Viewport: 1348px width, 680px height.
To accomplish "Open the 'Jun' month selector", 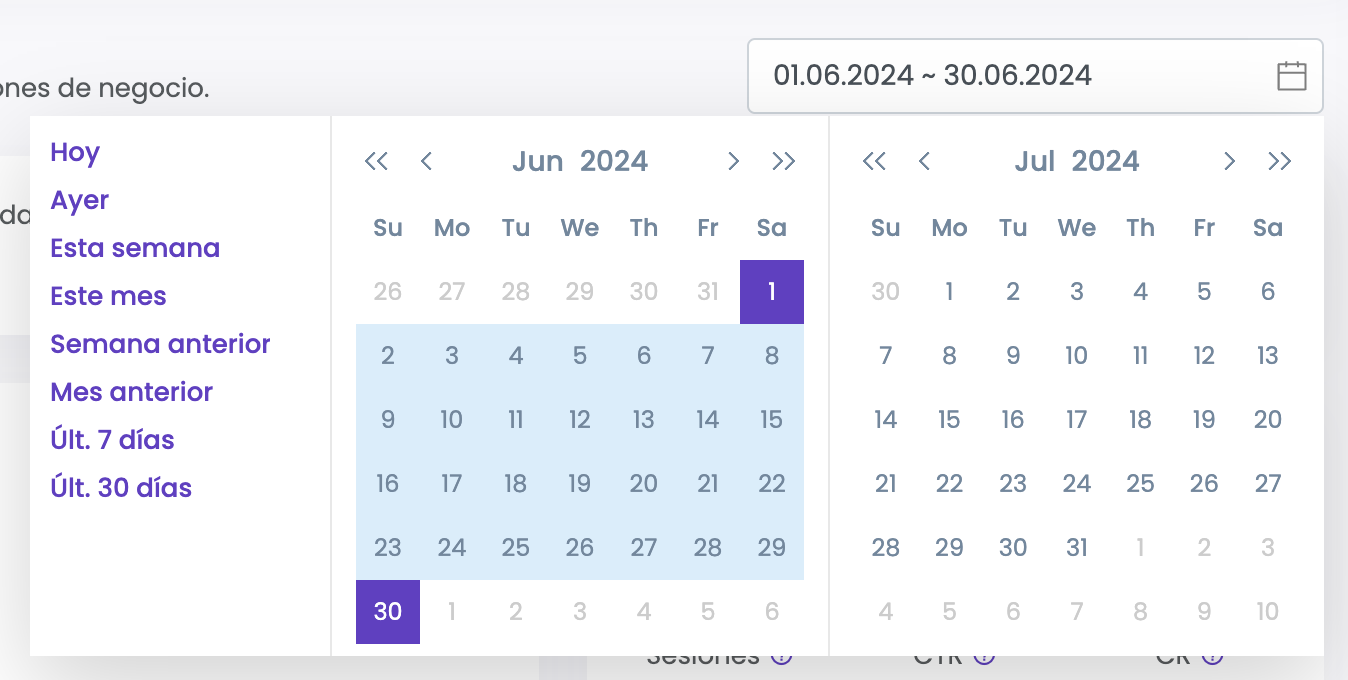I will coord(538,161).
